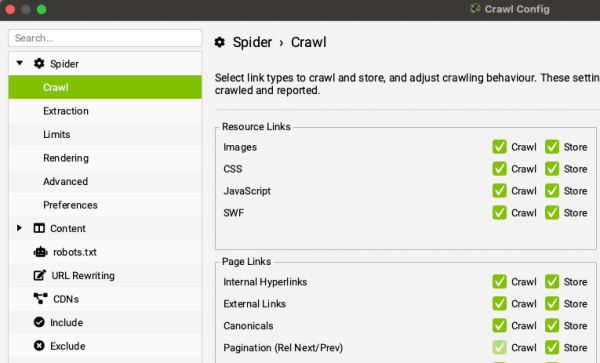Image resolution: width=600 pixels, height=363 pixels.
Task: Toggle Crawl checkbox for SWF
Action: (499, 213)
